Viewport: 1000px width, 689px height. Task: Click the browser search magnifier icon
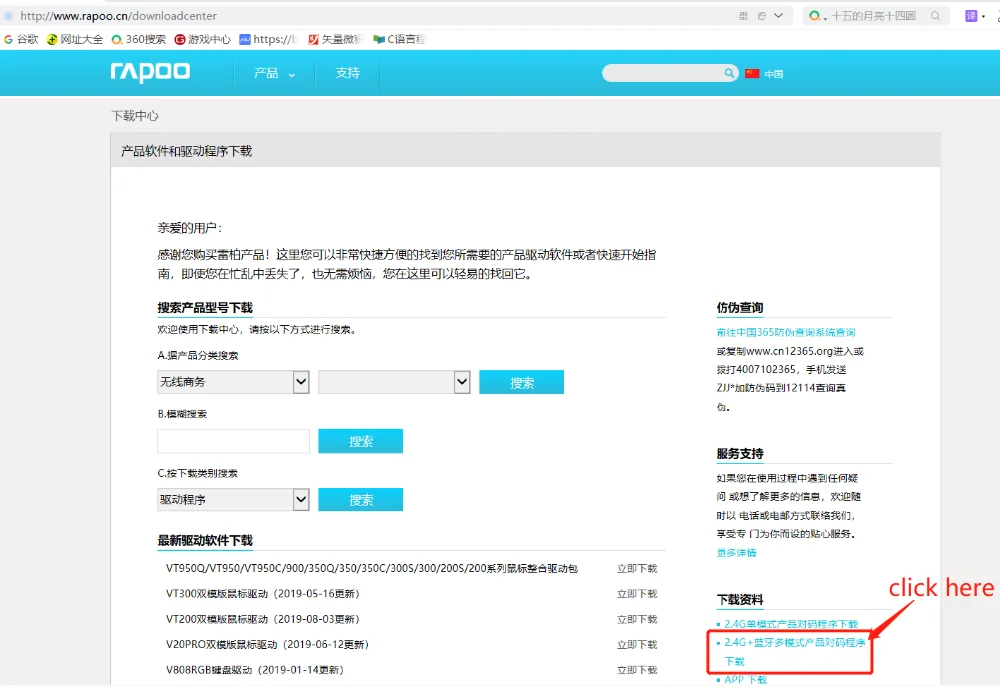click(935, 16)
